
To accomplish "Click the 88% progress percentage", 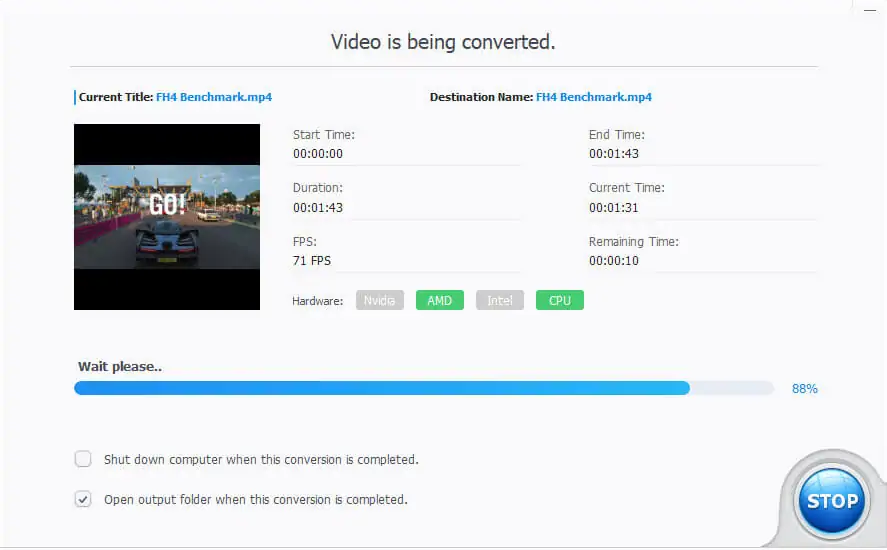I will (804, 388).
